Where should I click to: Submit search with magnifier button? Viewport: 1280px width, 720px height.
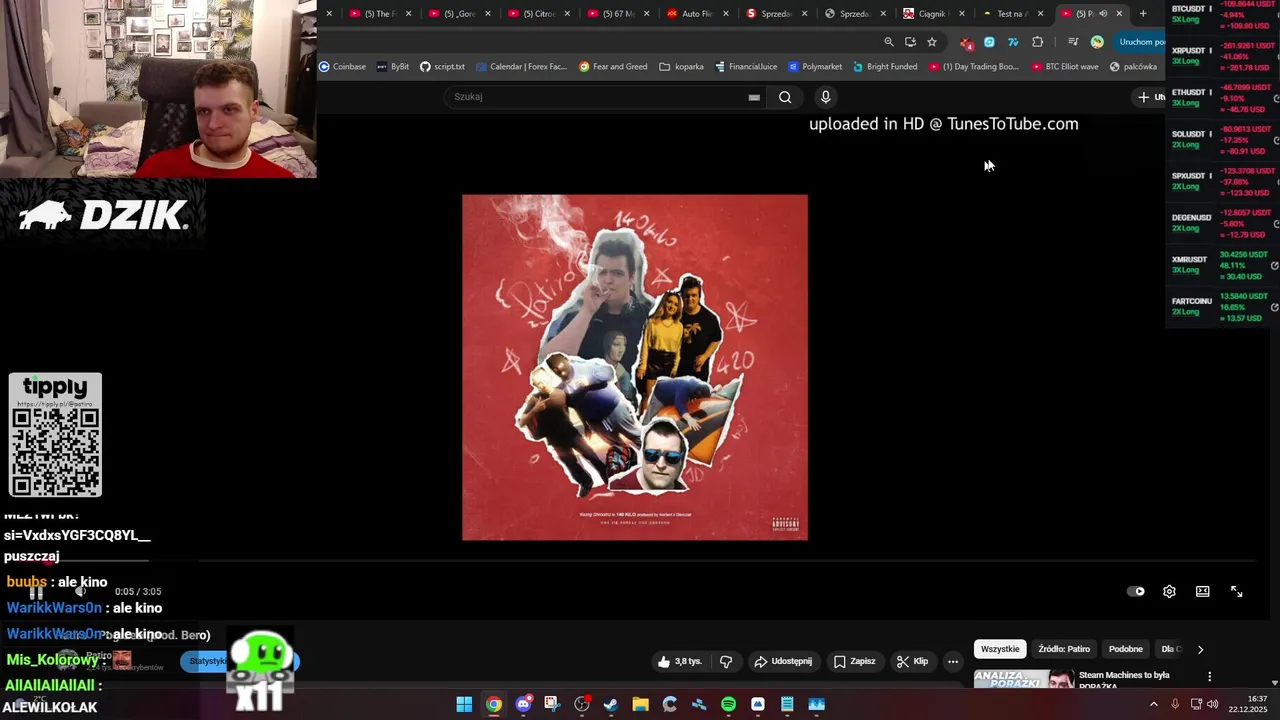click(785, 97)
